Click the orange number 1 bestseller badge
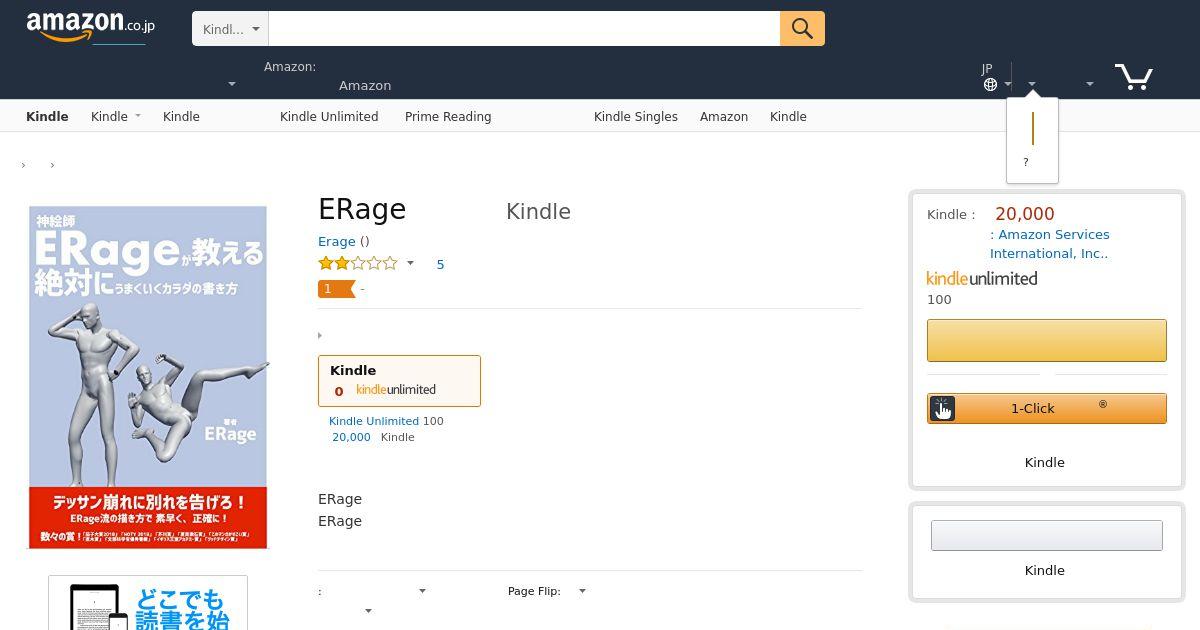The width and height of the screenshot is (1200, 630). pos(336,289)
